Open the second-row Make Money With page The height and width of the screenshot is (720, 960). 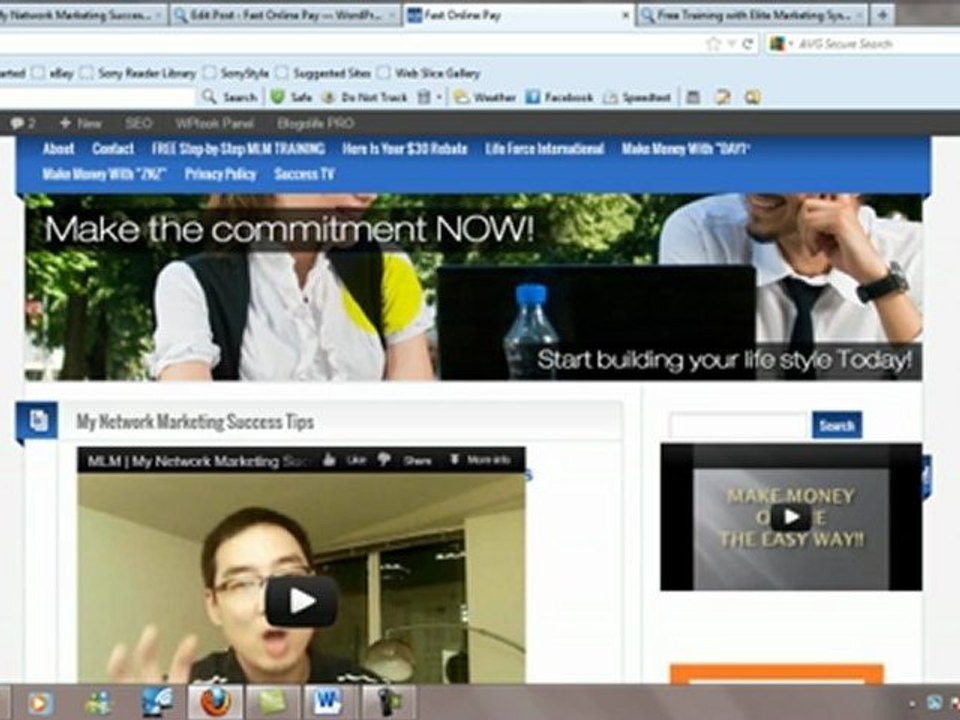tap(104, 174)
